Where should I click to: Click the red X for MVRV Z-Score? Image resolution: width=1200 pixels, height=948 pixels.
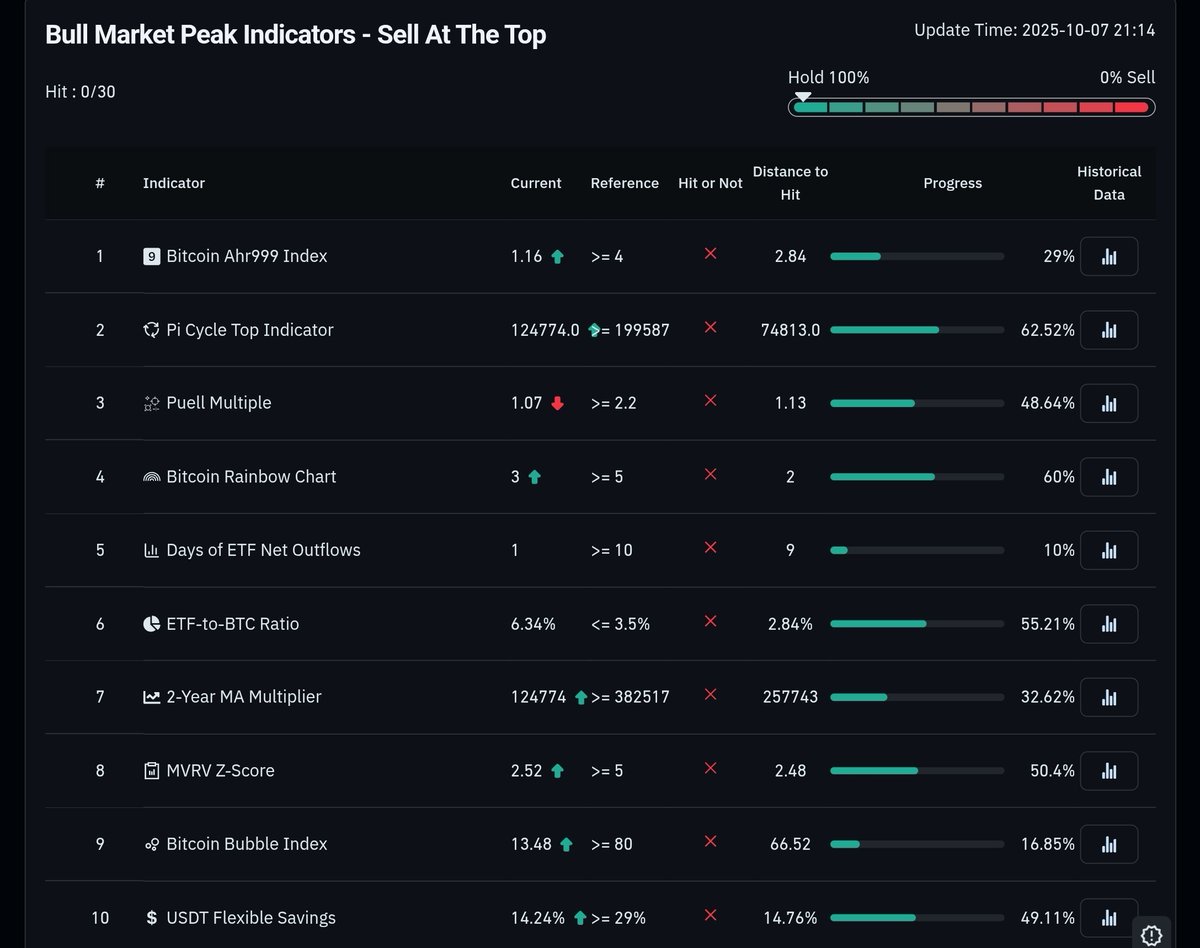[710, 768]
